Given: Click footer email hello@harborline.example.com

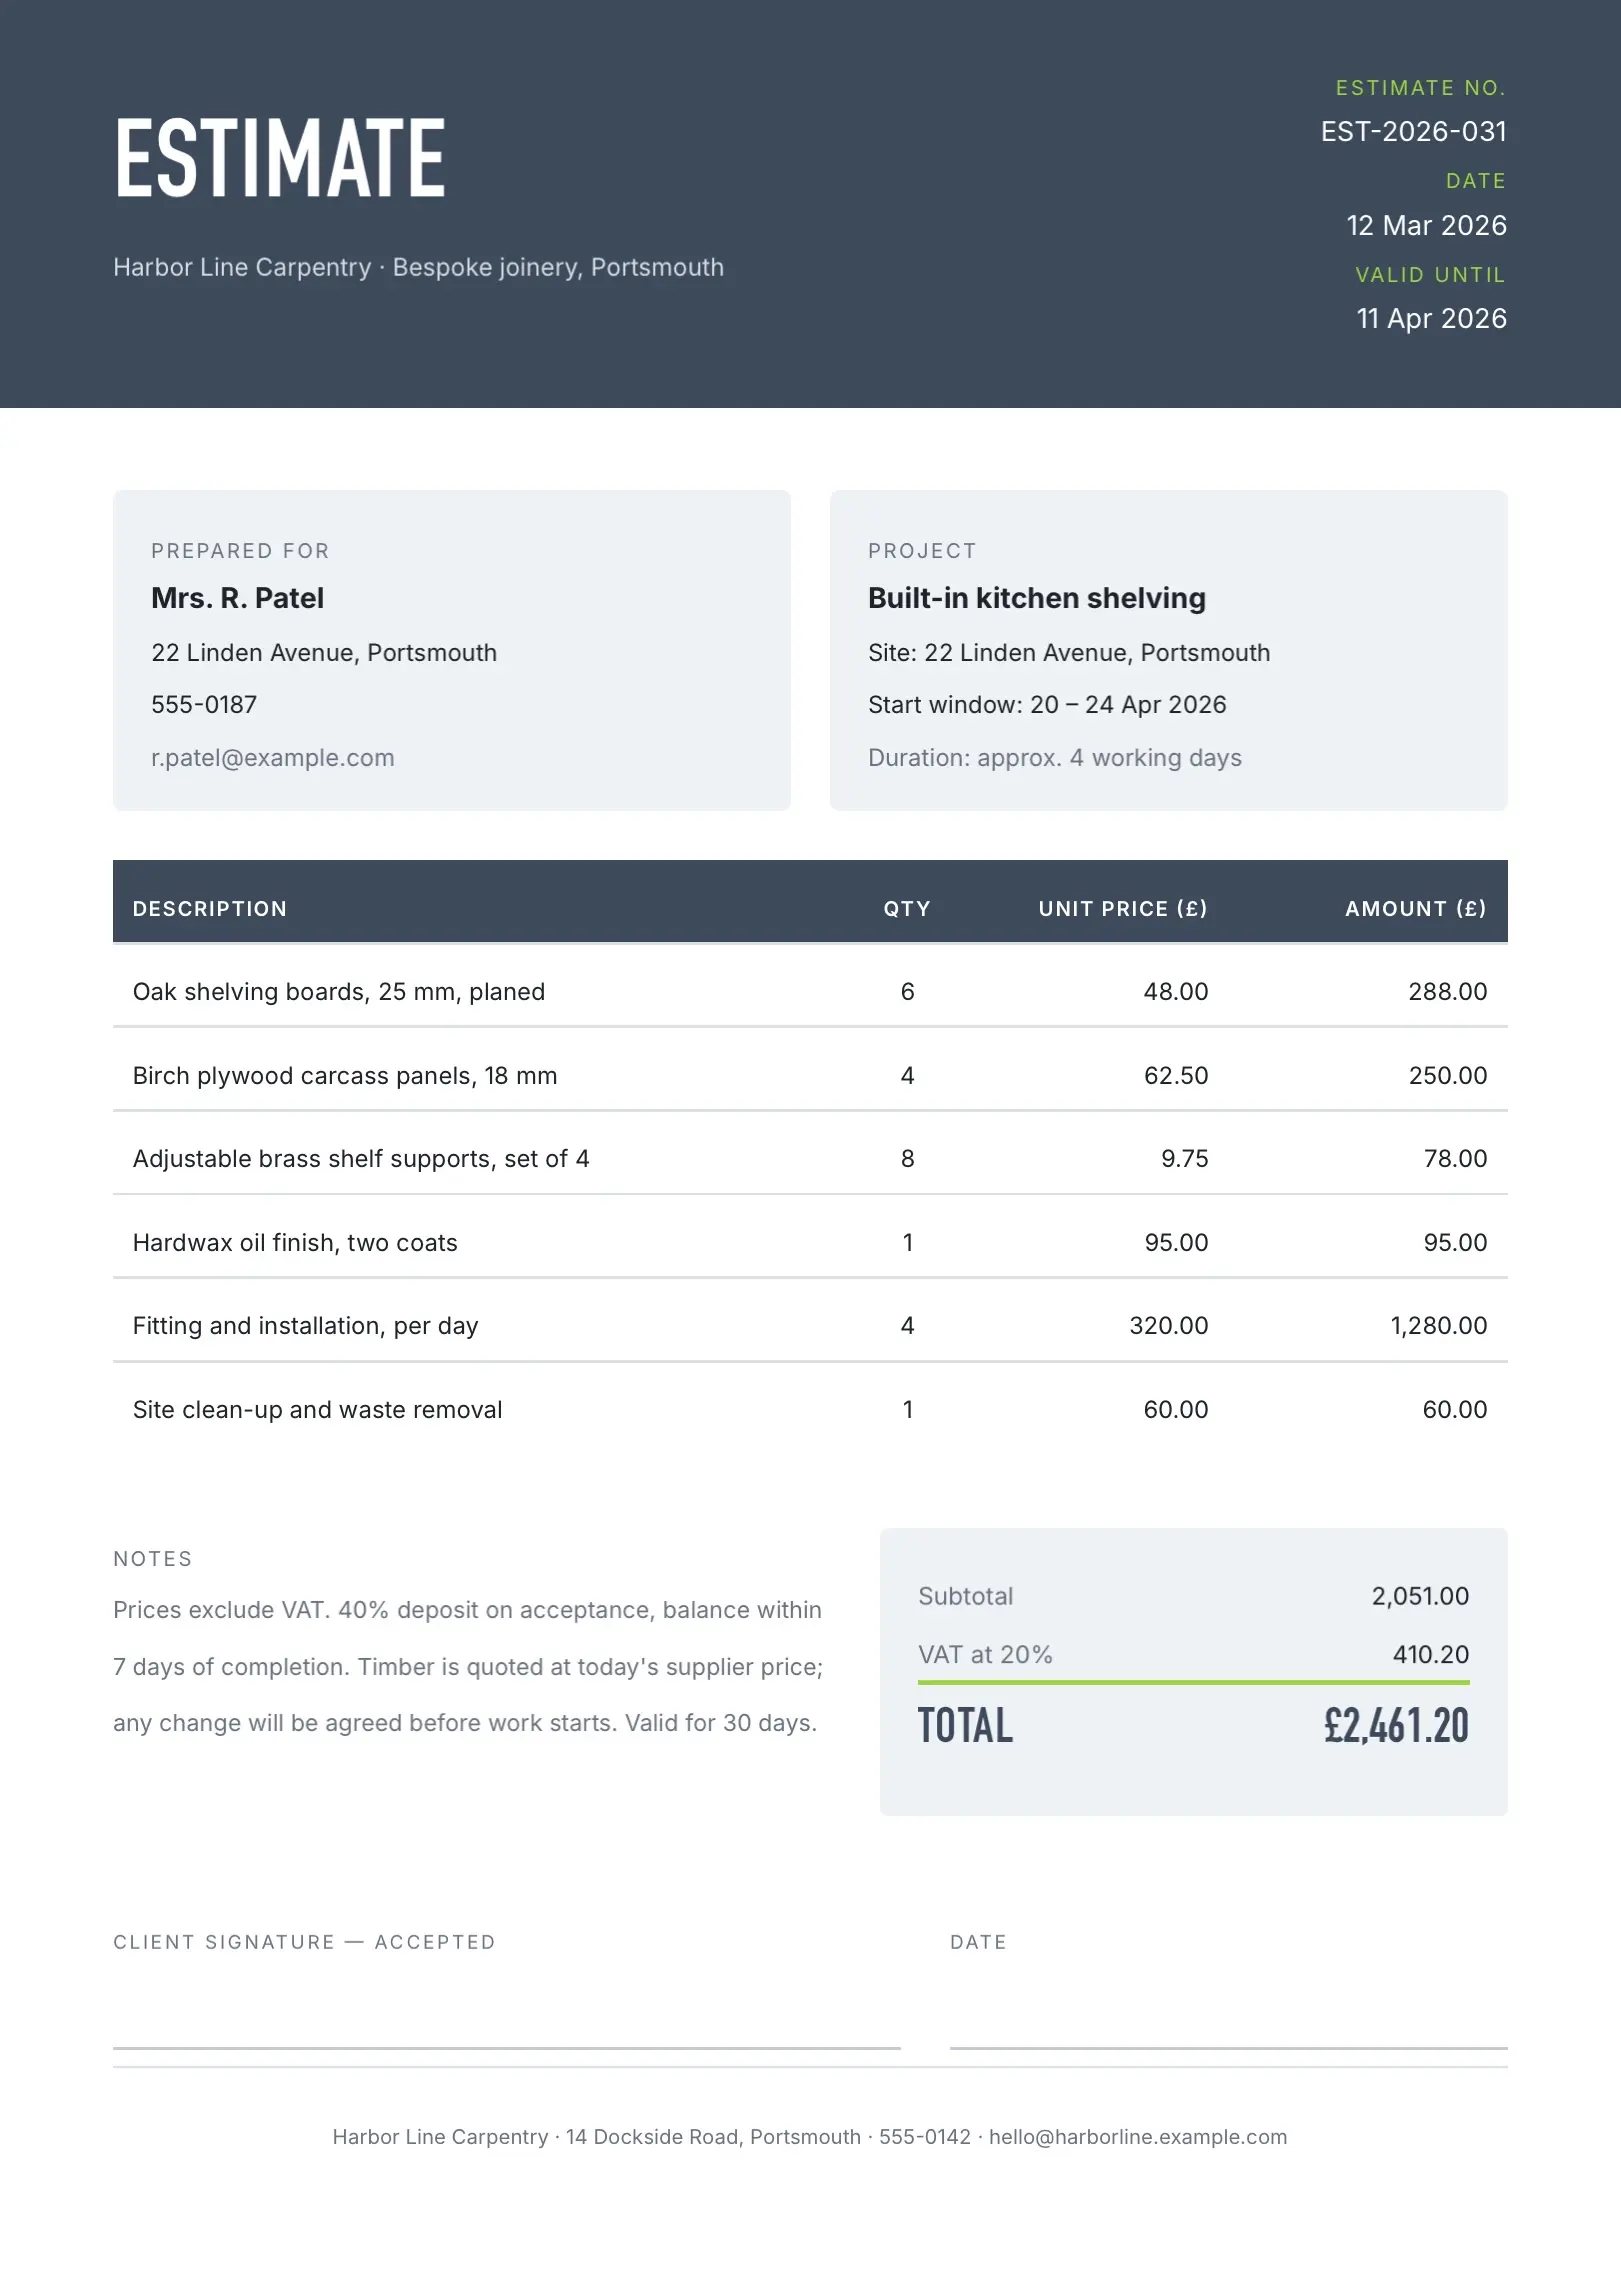Looking at the screenshot, I should (1138, 2137).
